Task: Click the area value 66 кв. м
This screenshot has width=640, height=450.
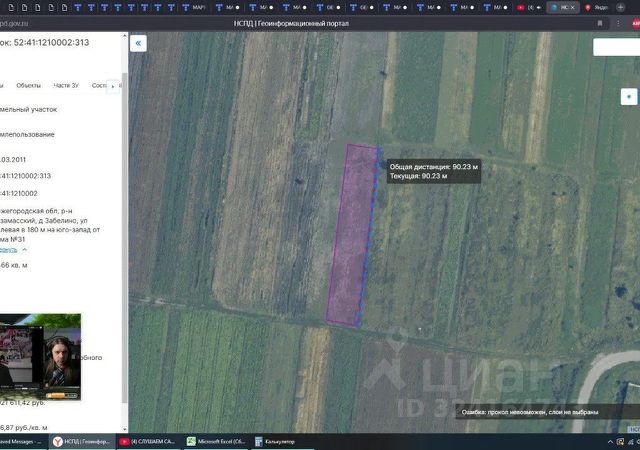Action: (x=14, y=265)
